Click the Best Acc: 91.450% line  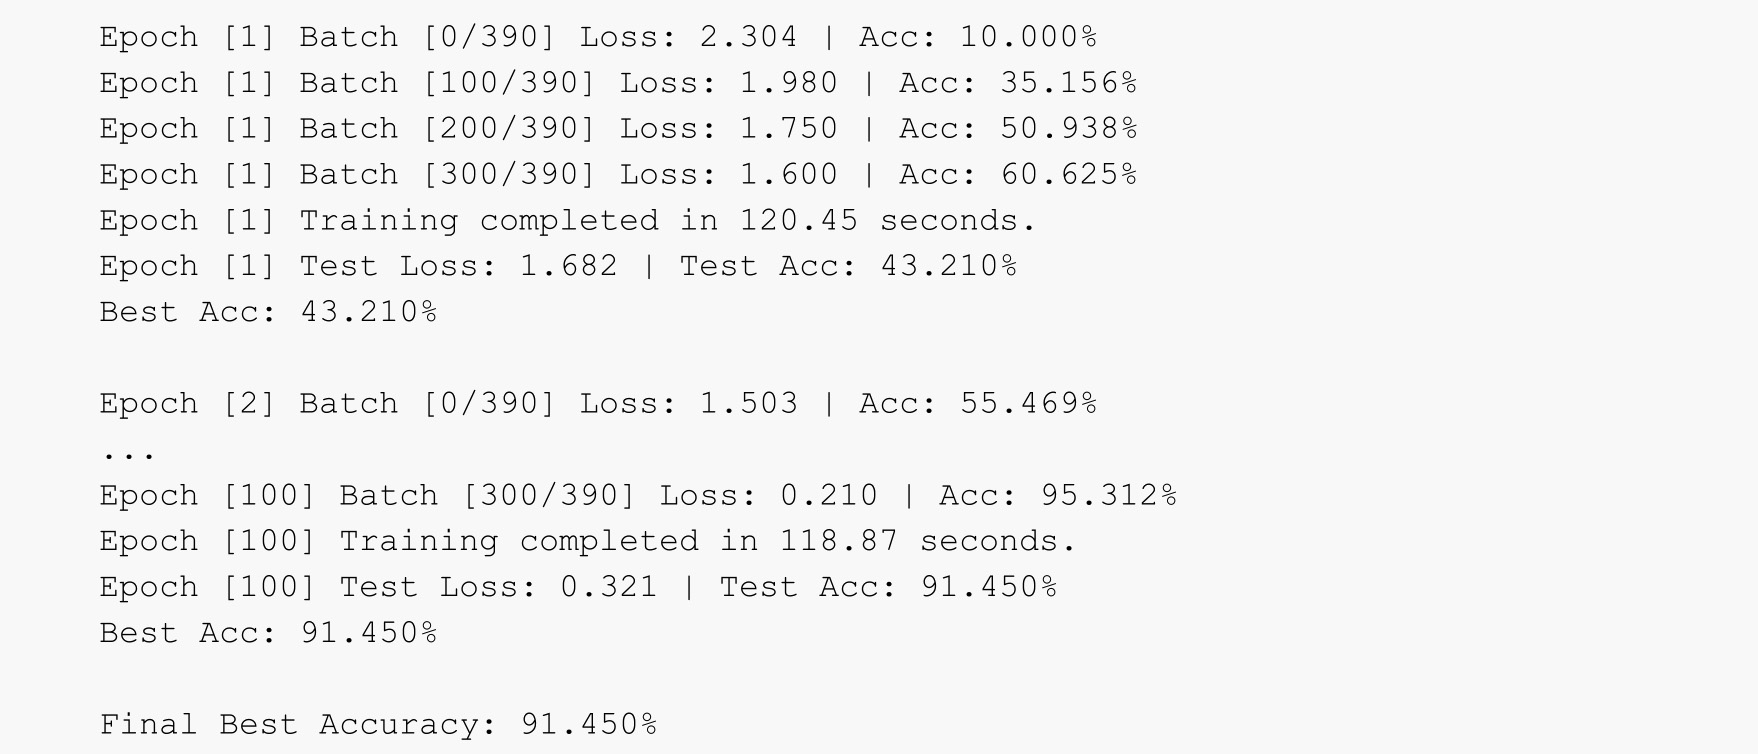[268, 634]
